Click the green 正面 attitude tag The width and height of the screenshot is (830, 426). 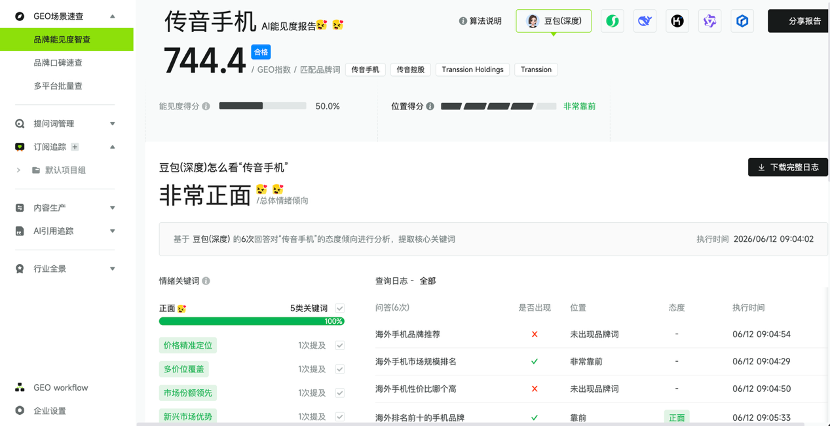[677, 418]
